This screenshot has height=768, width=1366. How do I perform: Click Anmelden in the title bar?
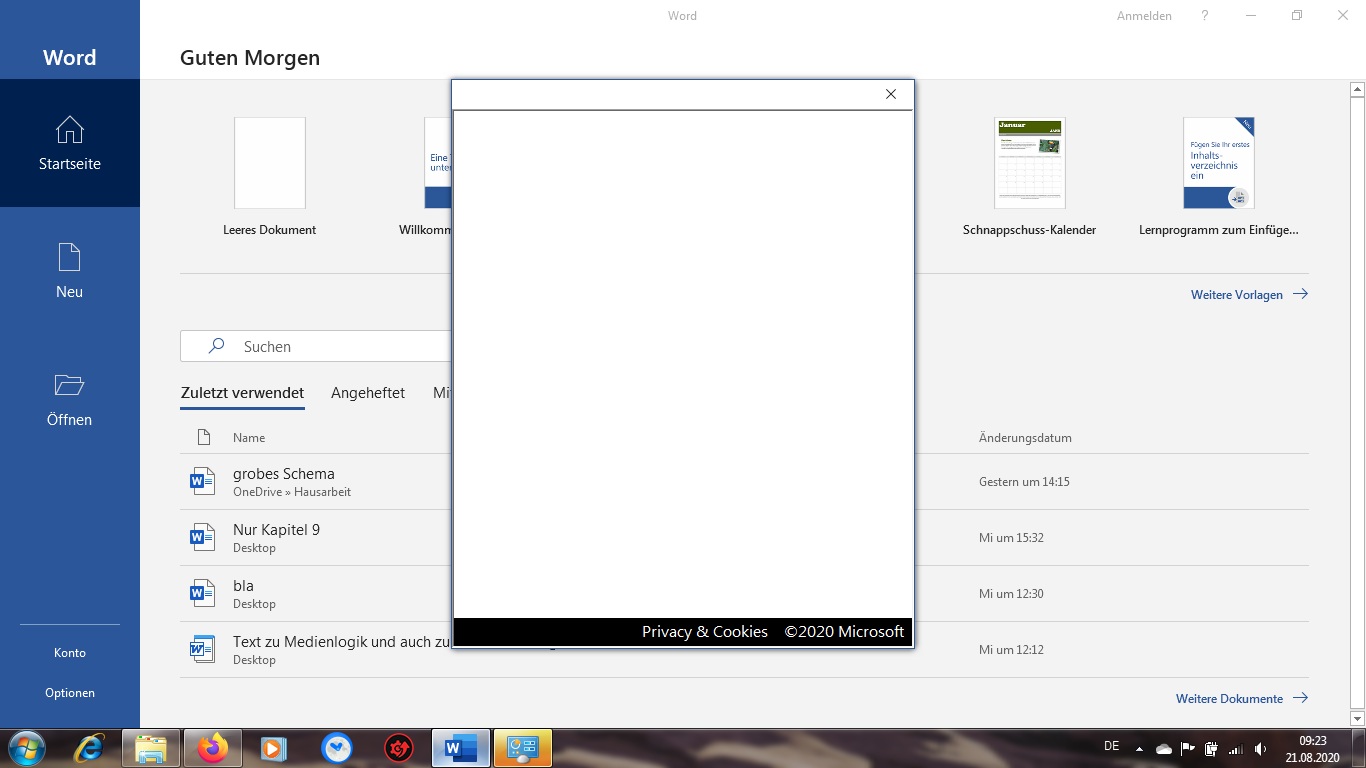tap(1144, 16)
